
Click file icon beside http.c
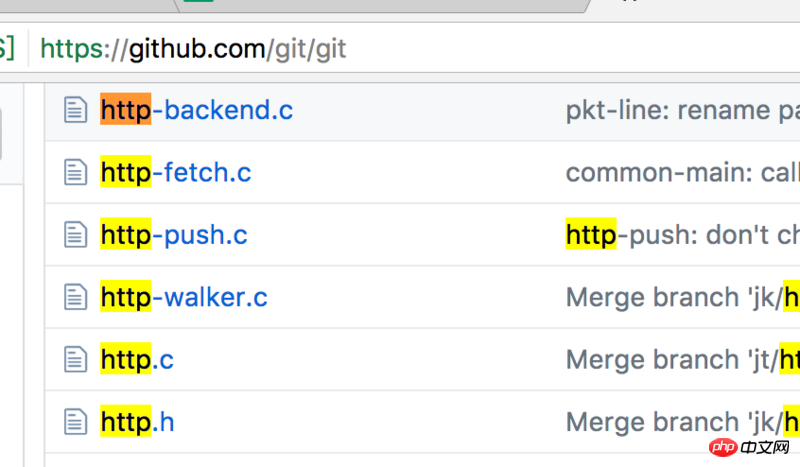point(76,359)
